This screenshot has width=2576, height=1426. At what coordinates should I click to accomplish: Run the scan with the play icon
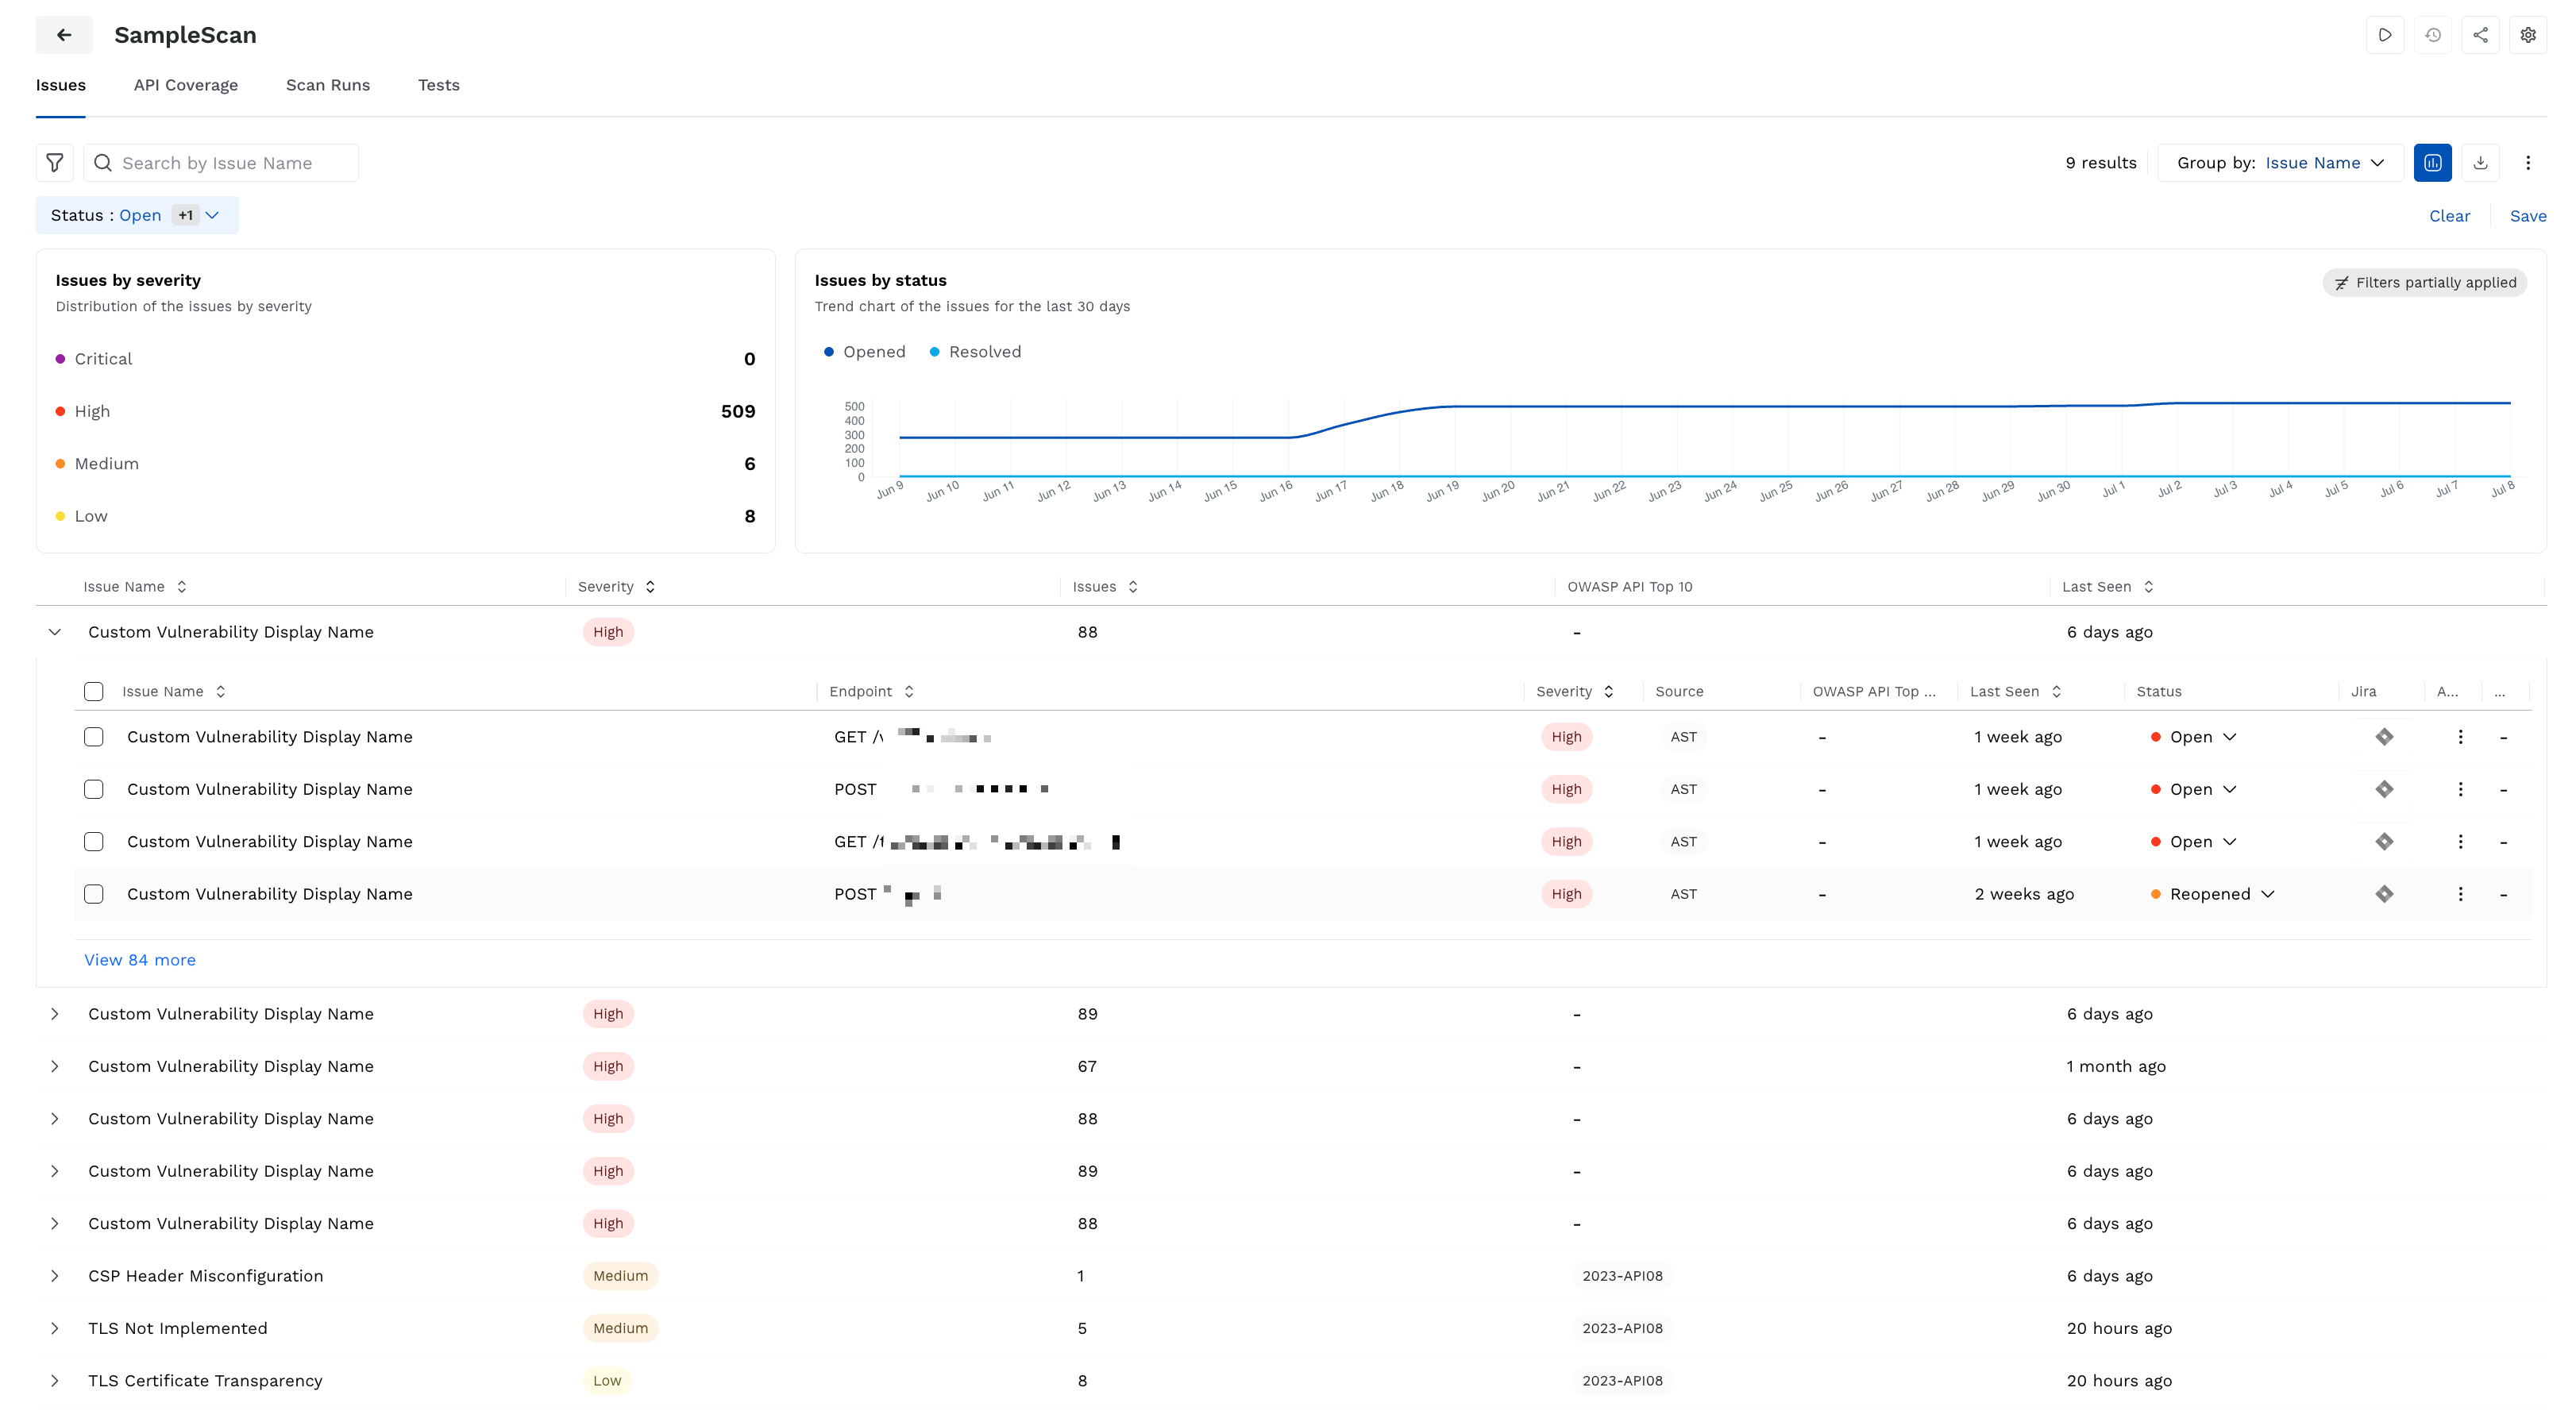point(2385,35)
